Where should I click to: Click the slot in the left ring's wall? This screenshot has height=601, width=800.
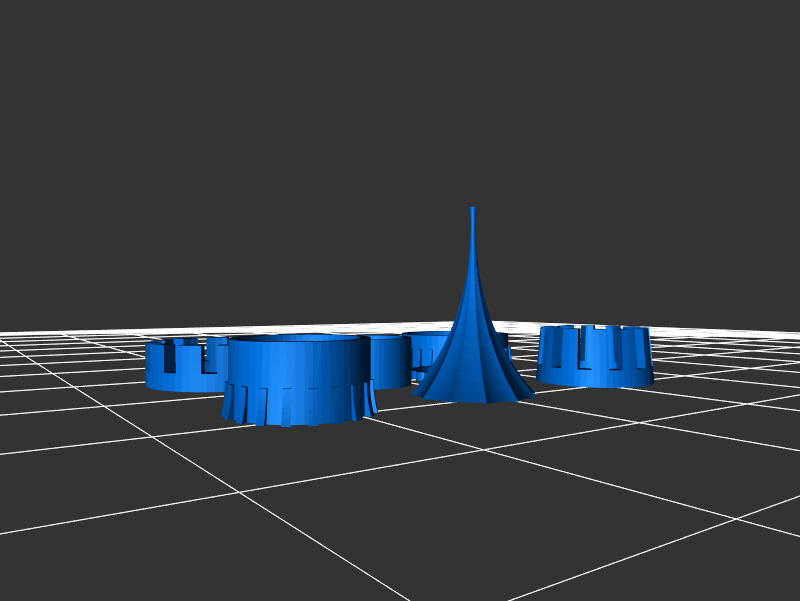[x=169, y=357]
